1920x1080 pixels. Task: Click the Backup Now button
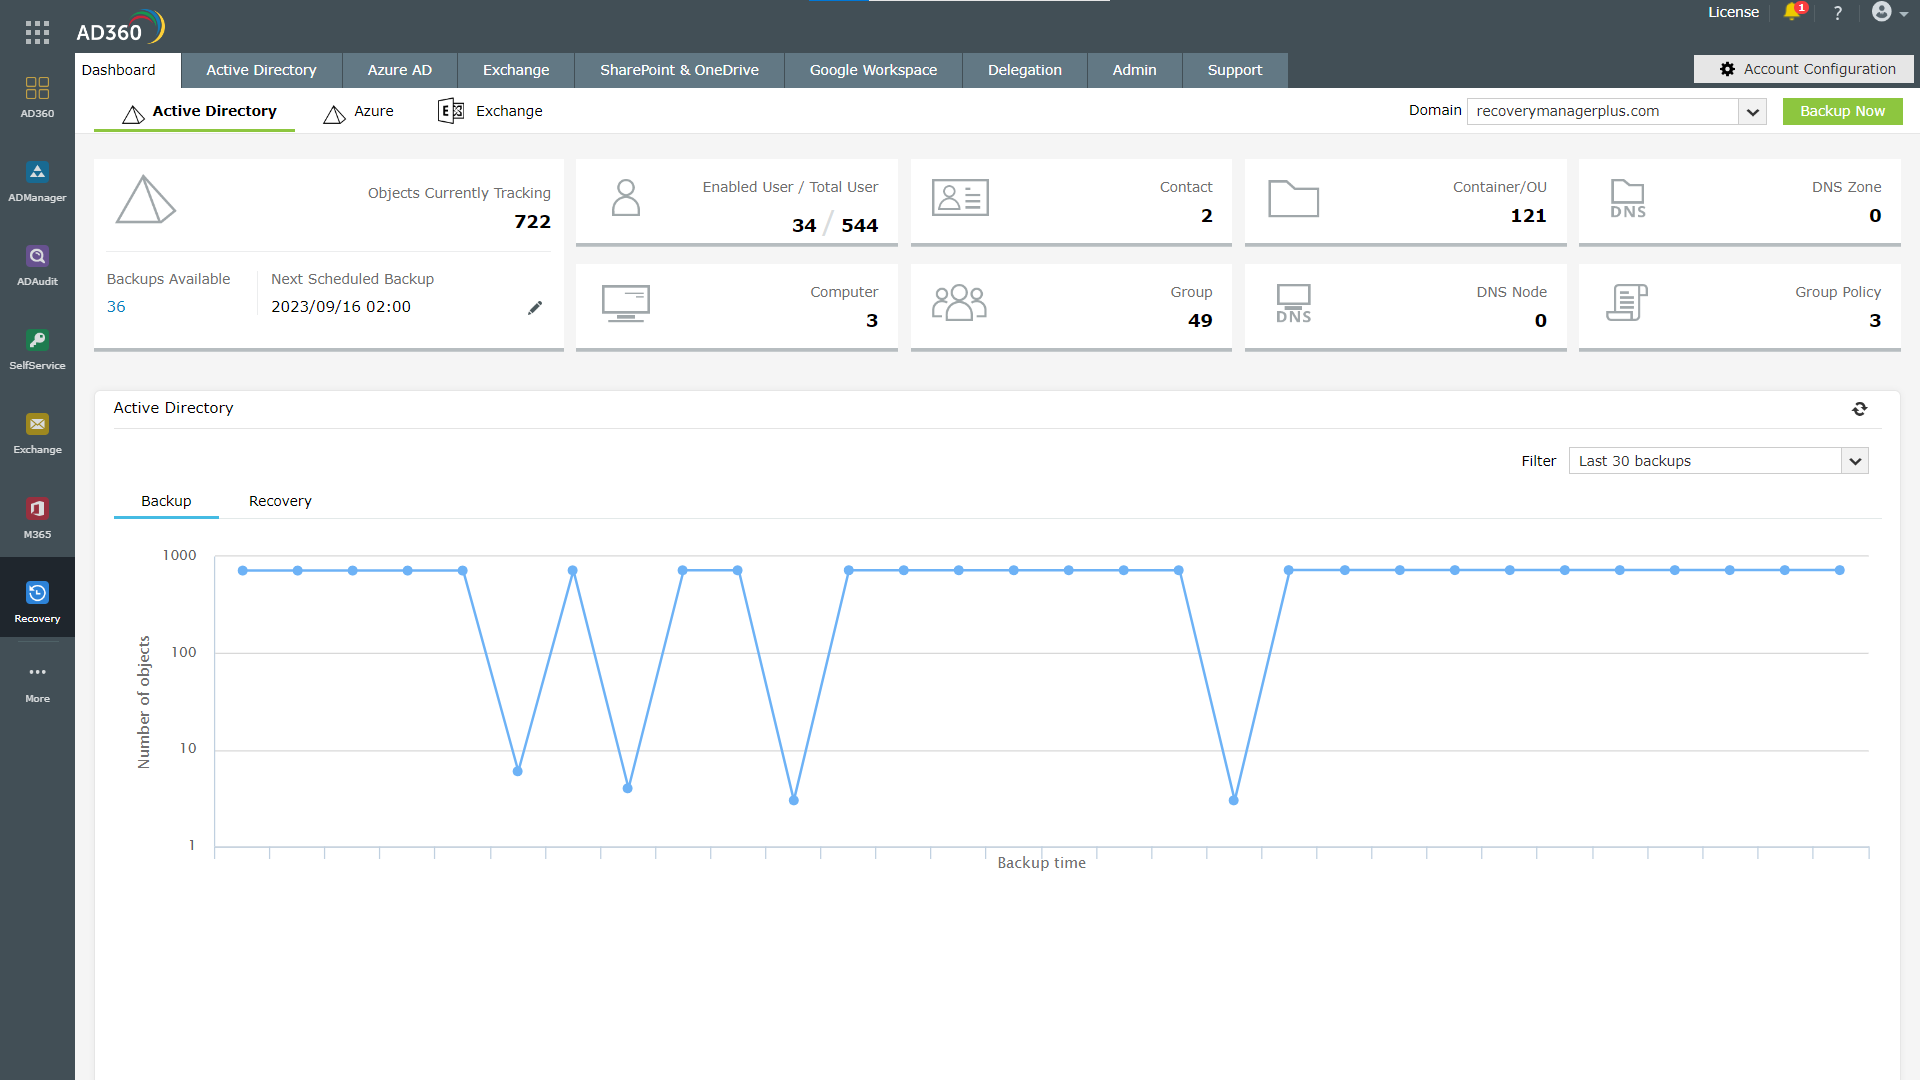point(1842,111)
